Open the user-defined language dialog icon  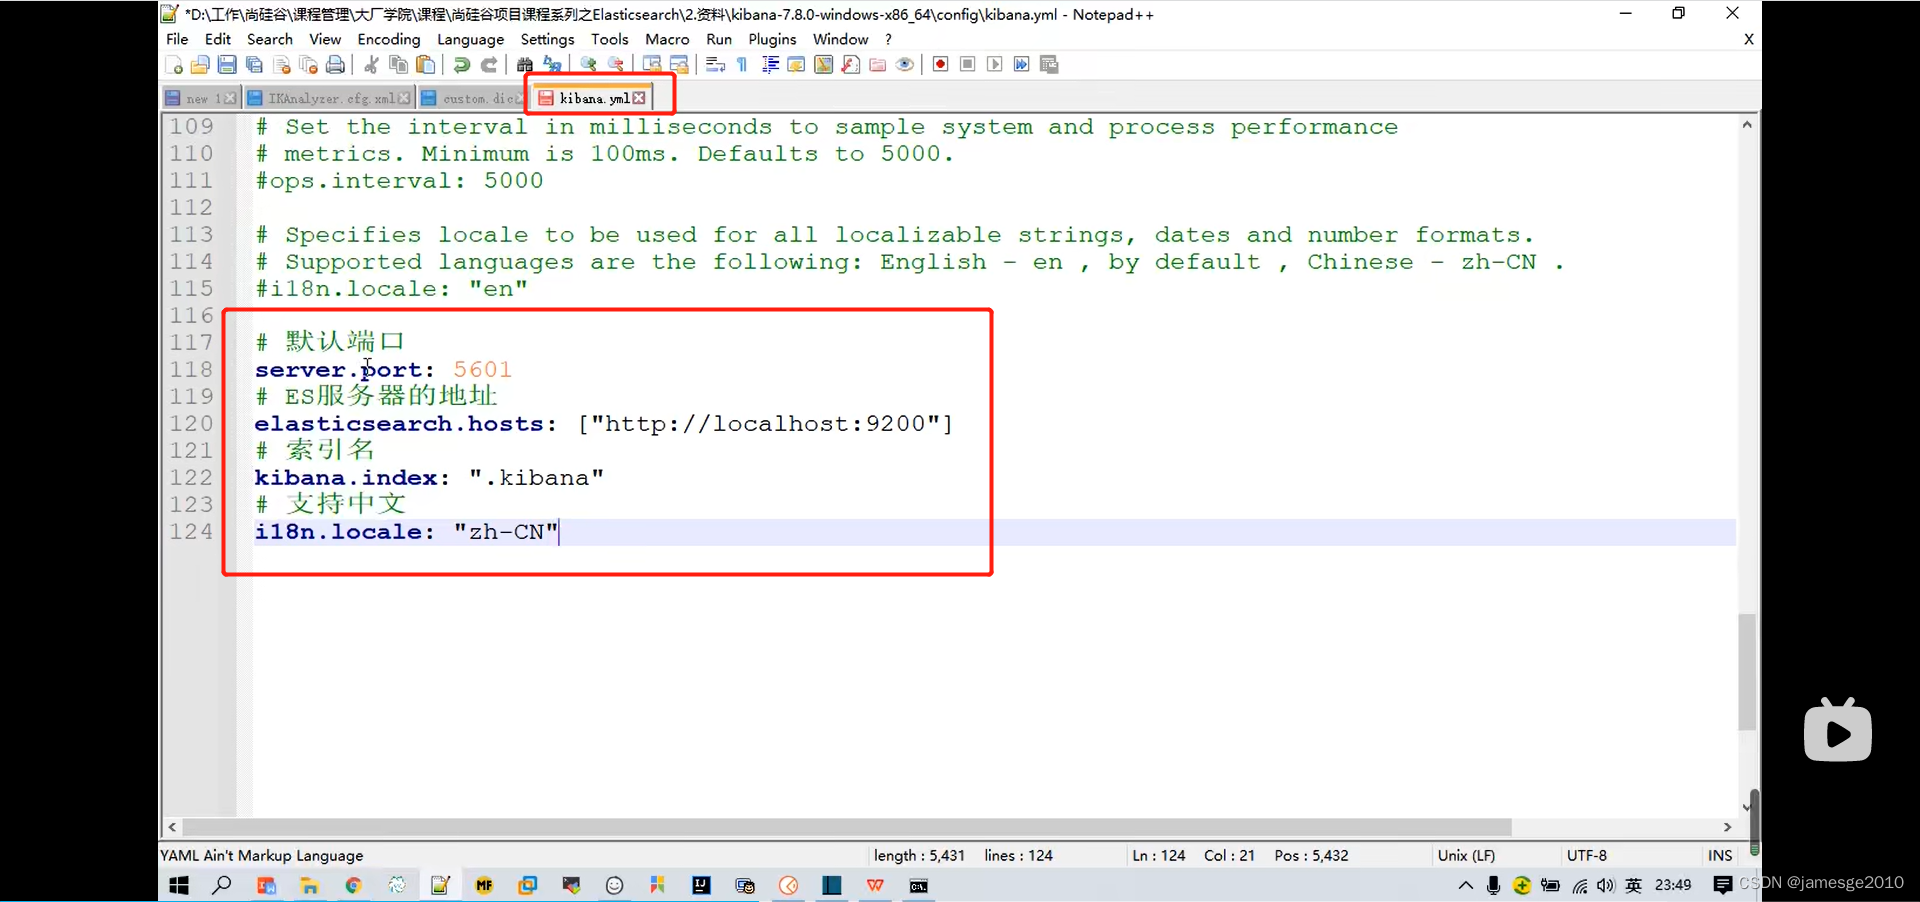[796, 65]
